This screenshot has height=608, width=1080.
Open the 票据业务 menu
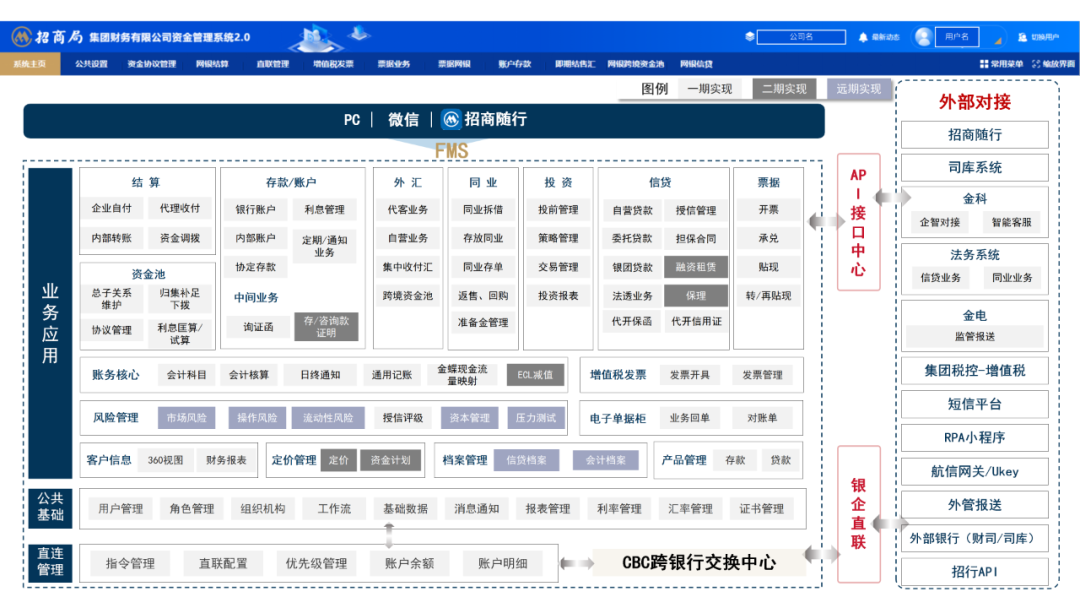coord(394,64)
